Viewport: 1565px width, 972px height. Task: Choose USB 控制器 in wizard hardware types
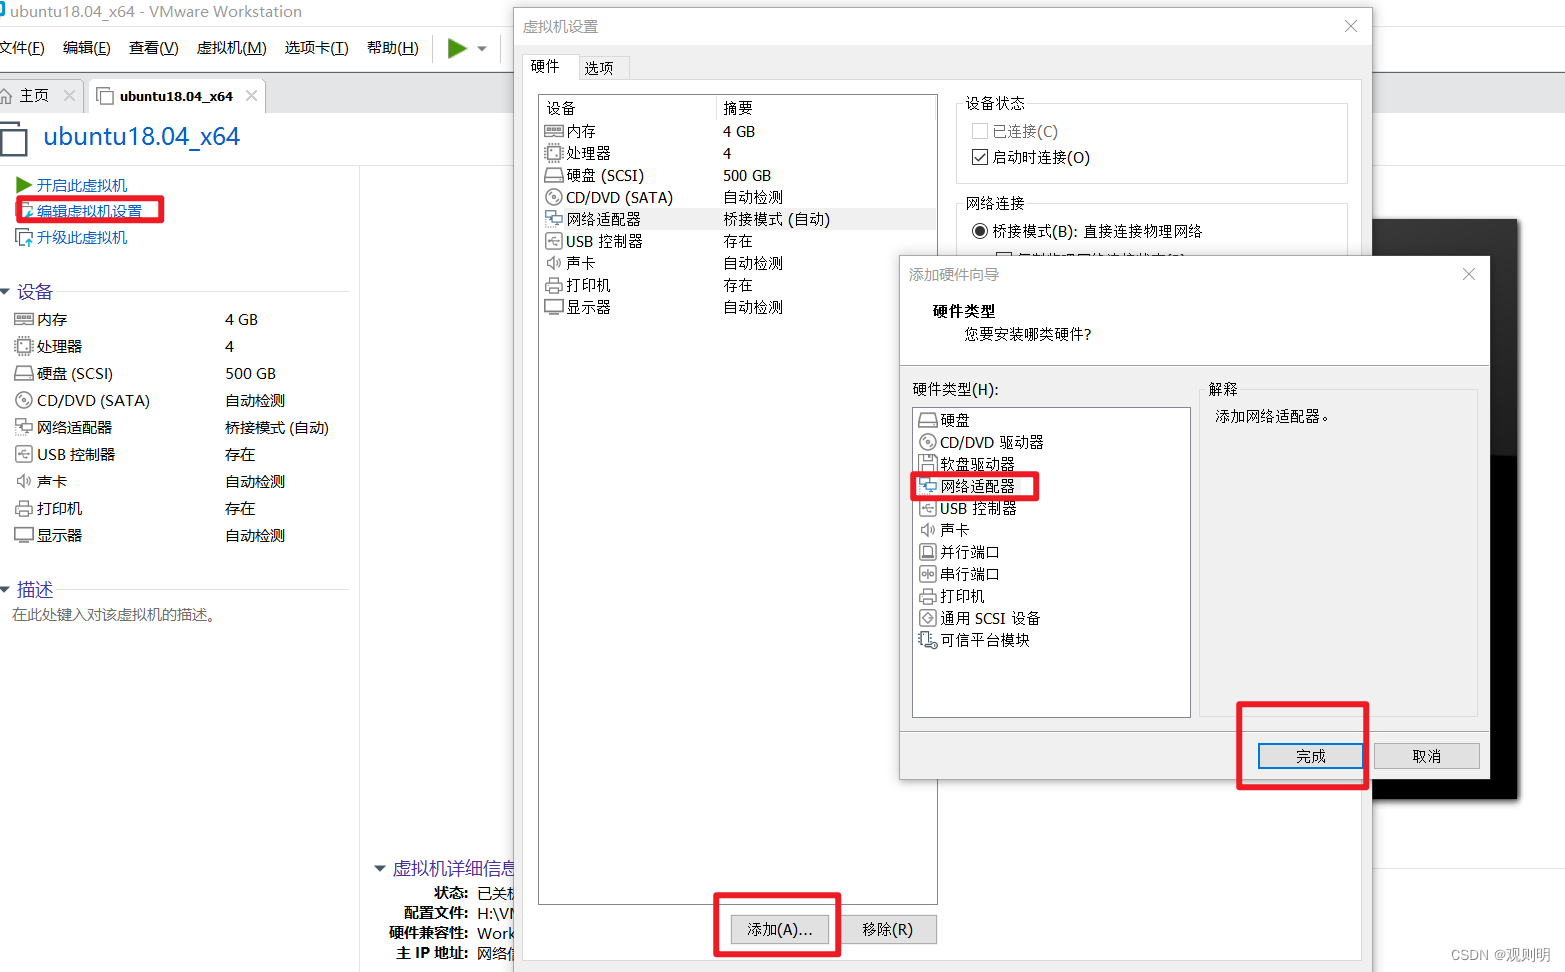click(1051, 508)
